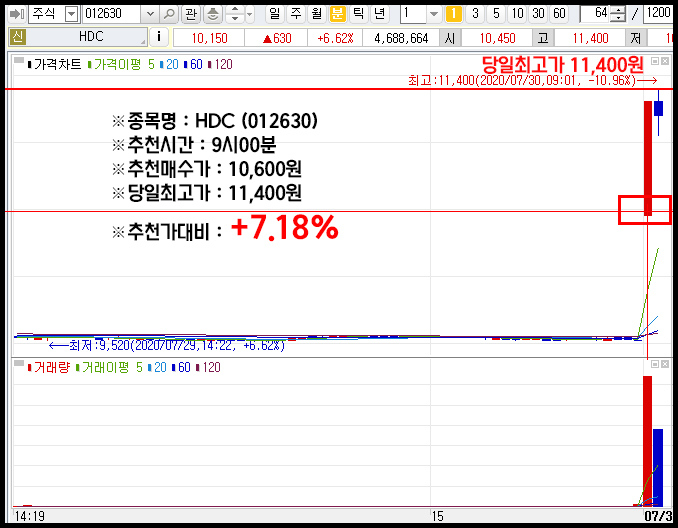Click the 60 volume average legend
This screenshot has width=678, height=528.
click(x=181, y=368)
